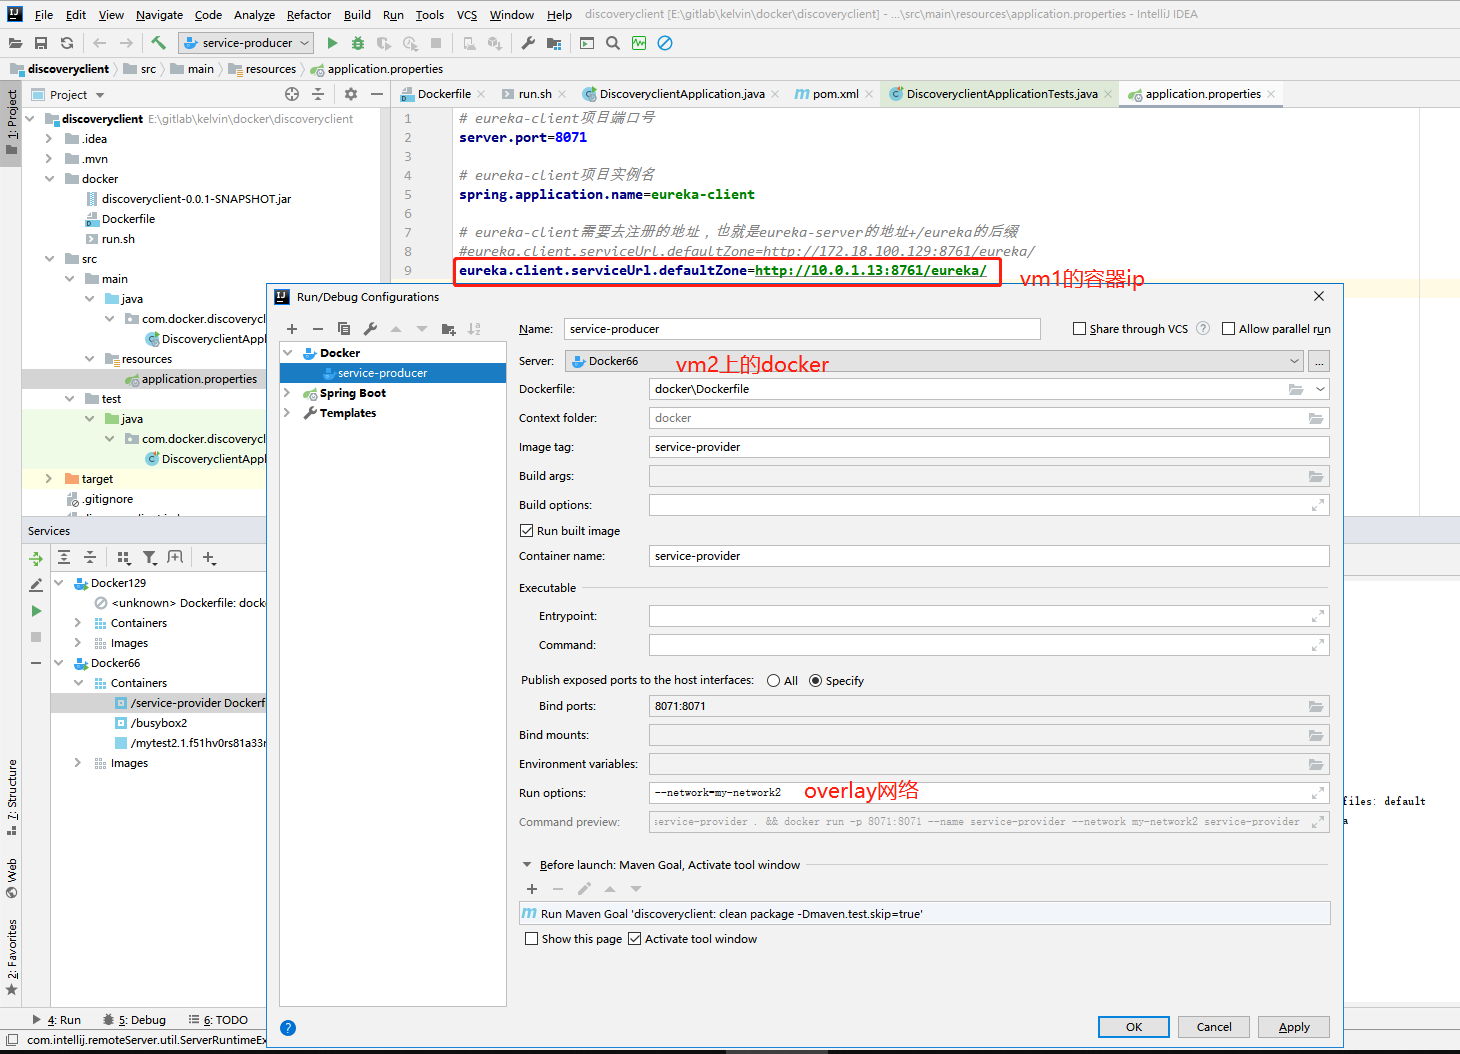This screenshot has width=1460, height=1054.
Task: Click the Container name input field
Action: [989, 556]
